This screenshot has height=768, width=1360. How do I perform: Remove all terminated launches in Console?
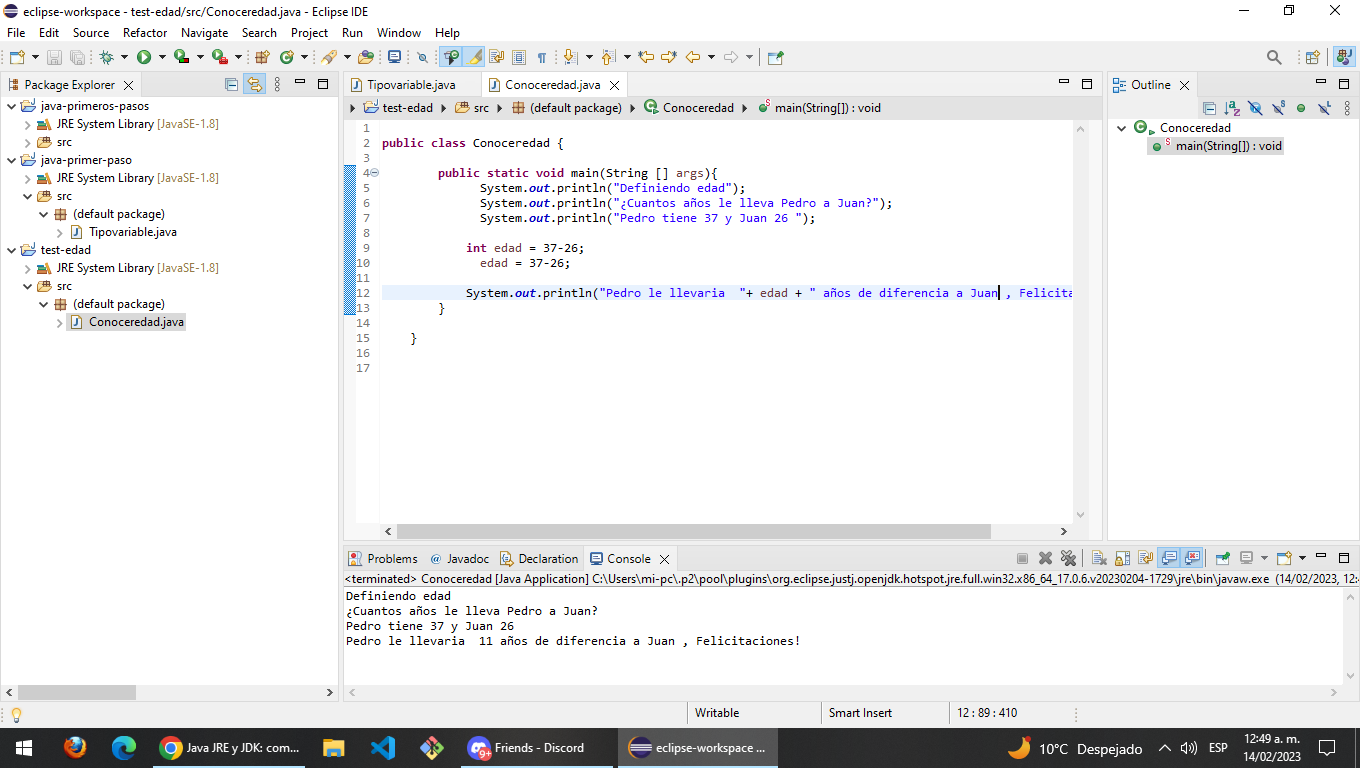pos(1068,558)
